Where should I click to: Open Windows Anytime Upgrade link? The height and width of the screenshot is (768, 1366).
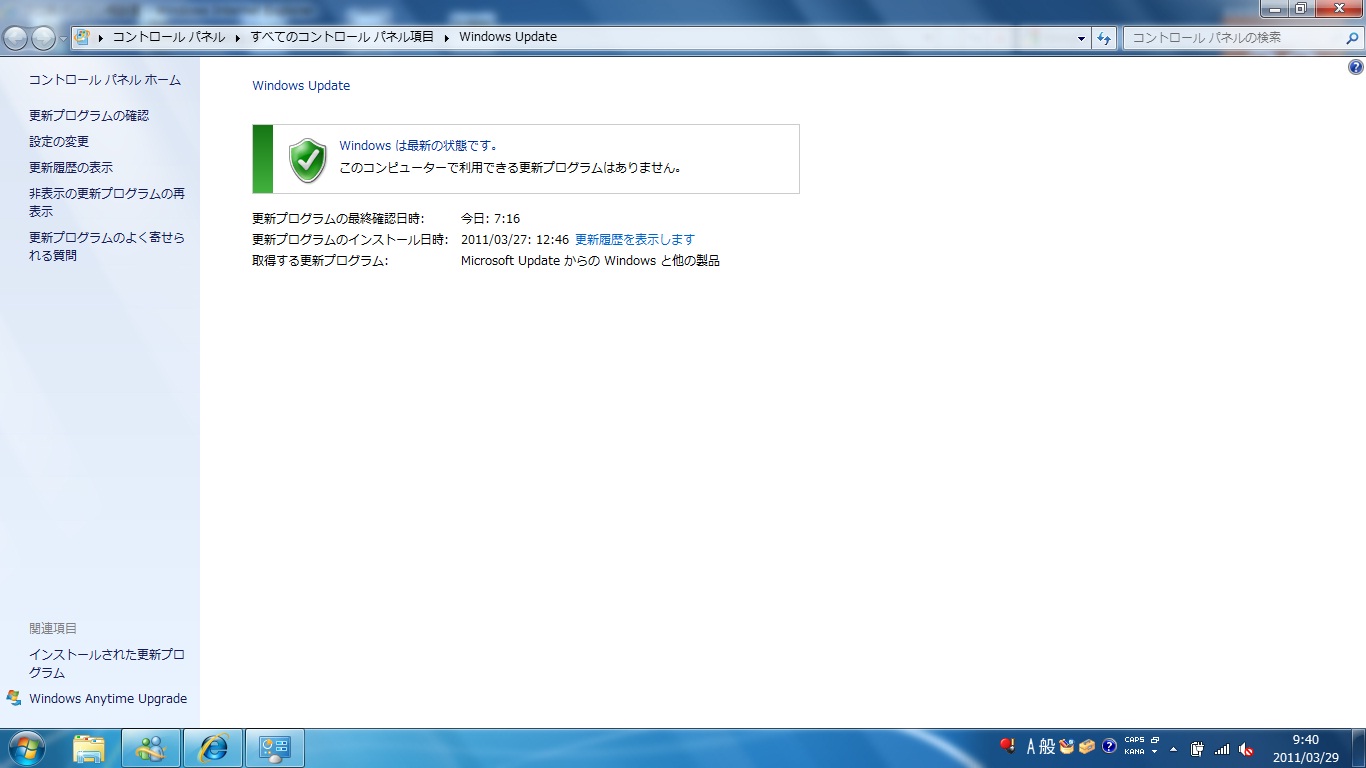click(108, 699)
